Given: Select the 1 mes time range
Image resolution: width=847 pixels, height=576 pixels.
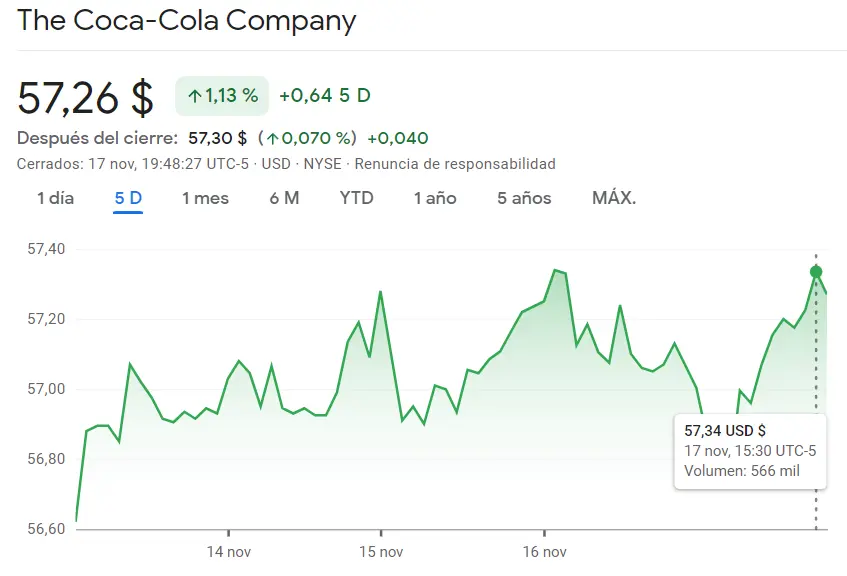Looking at the screenshot, I should coord(204,198).
